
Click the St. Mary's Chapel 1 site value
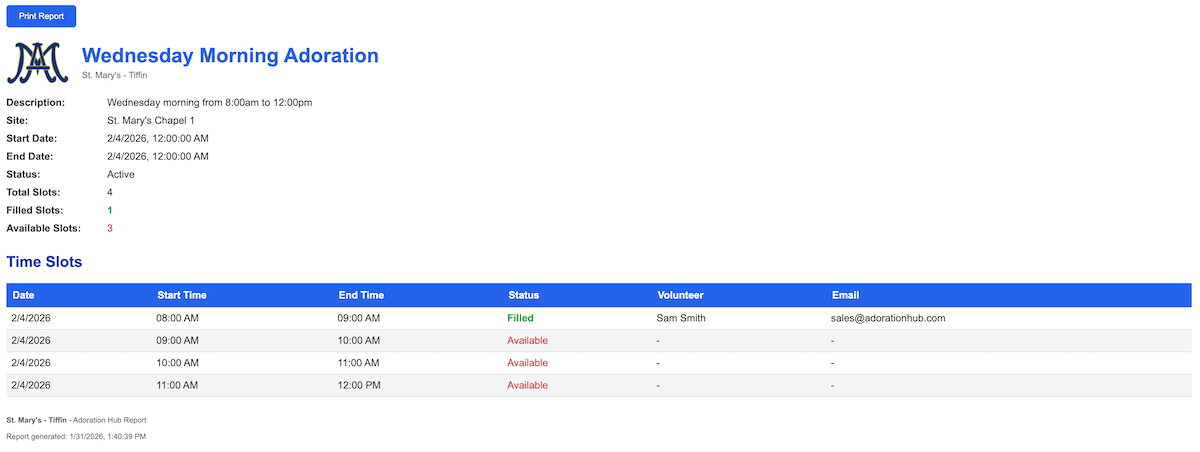150,120
